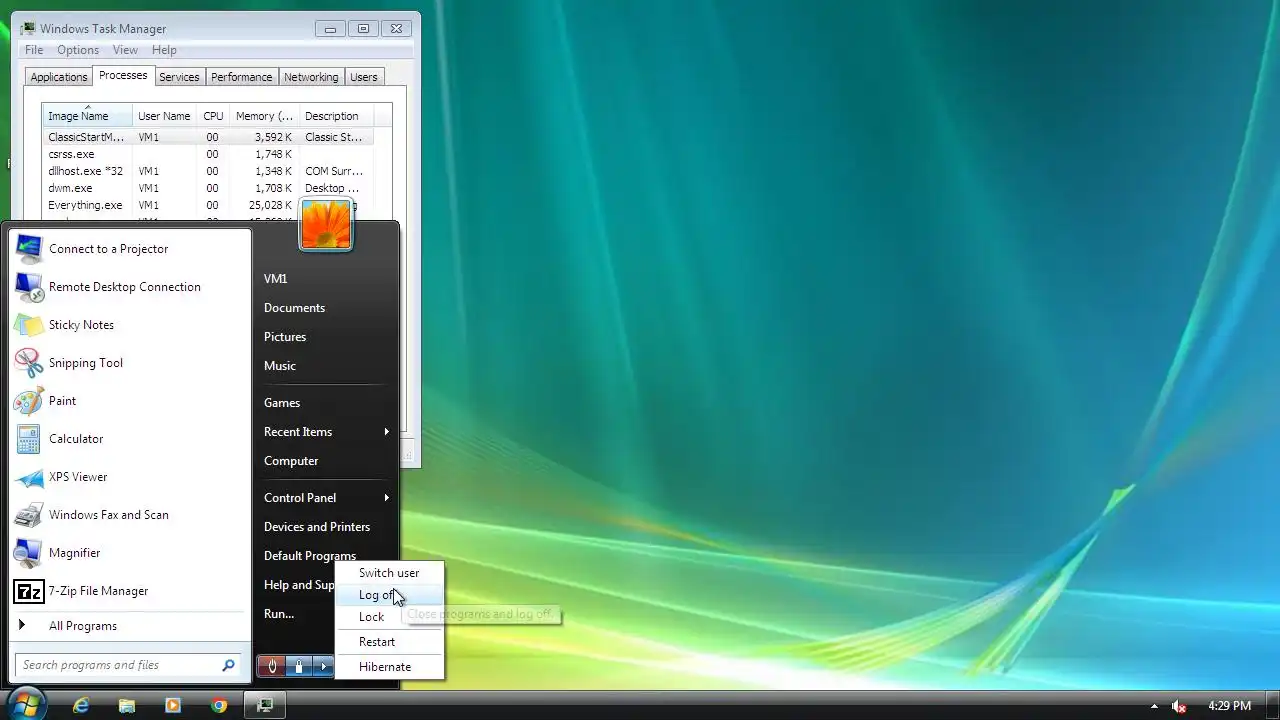The image size is (1280, 720).
Task: Click the lock padlock button
Action: point(298,666)
